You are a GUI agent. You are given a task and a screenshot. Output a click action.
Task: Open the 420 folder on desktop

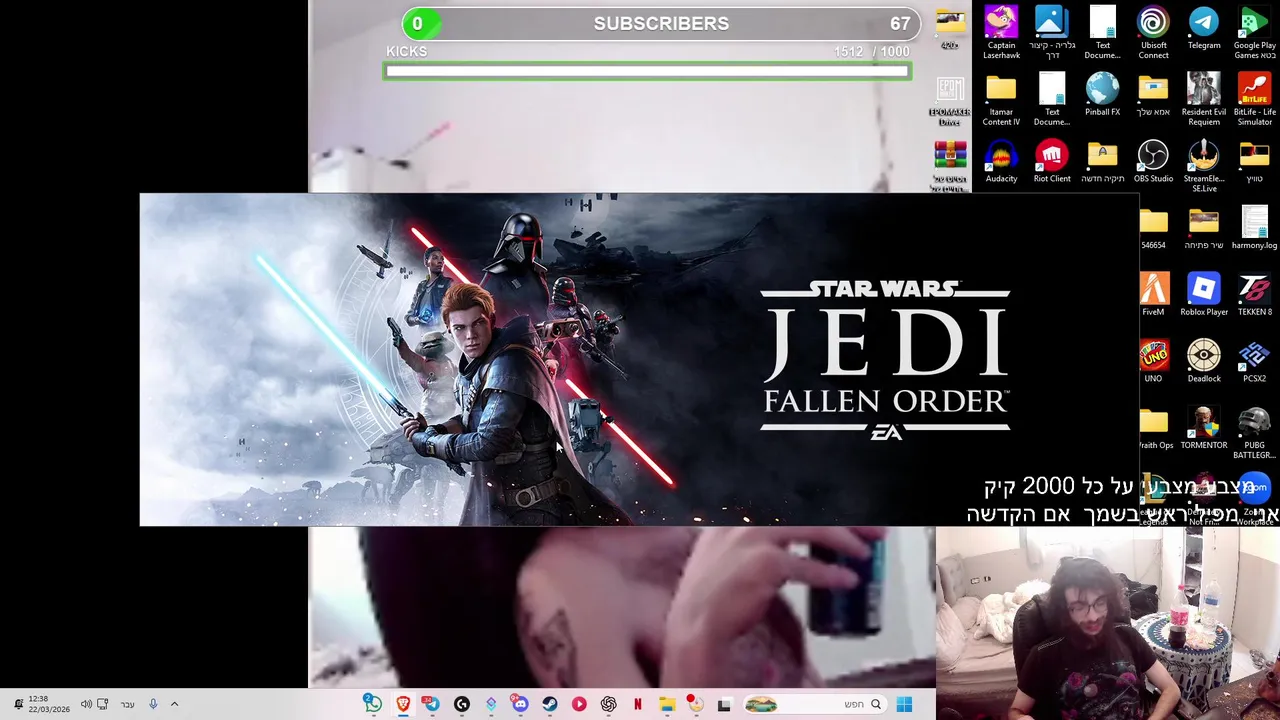(949, 28)
